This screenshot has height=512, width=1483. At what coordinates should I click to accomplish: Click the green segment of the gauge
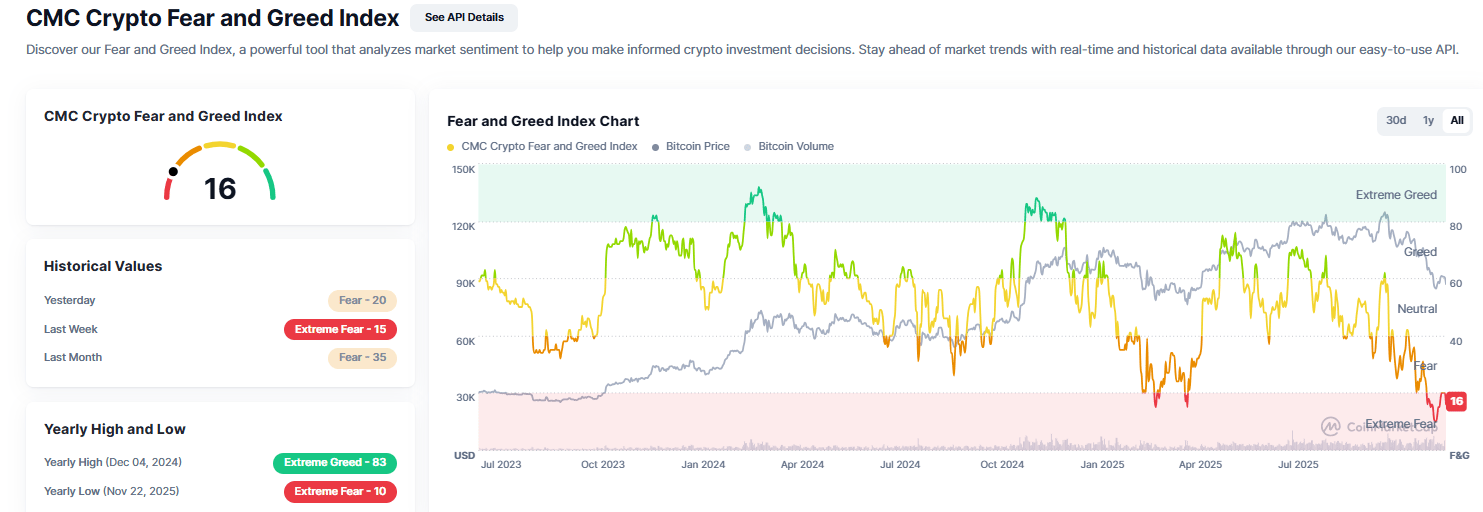pos(270,184)
